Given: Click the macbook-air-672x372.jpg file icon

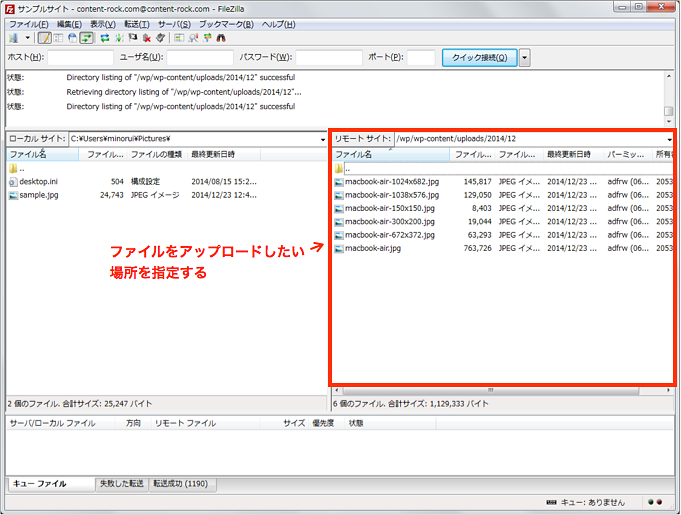Looking at the screenshot, I should [339, 235].
